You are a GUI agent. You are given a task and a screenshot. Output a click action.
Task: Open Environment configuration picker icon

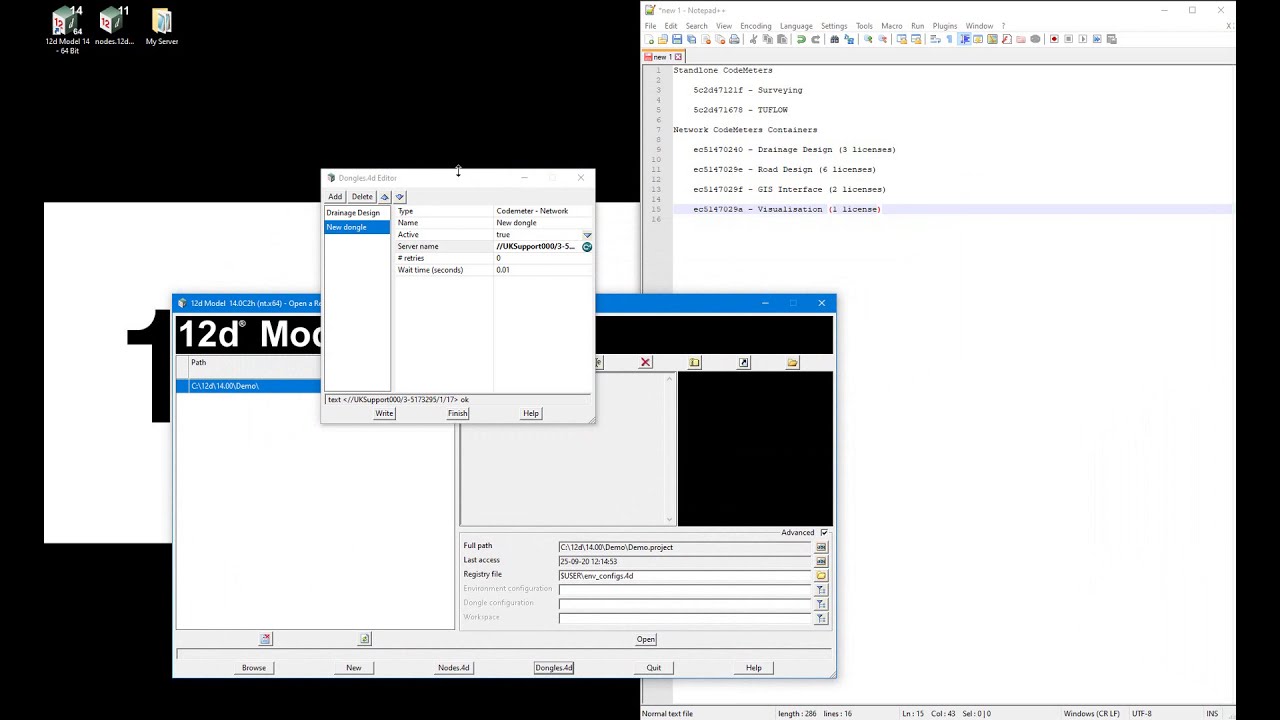821,590
